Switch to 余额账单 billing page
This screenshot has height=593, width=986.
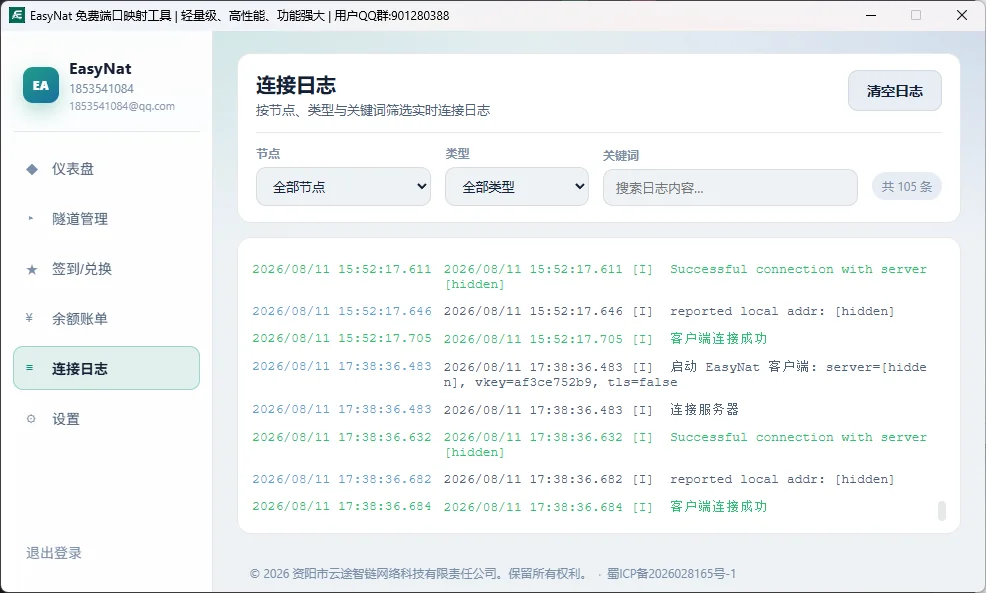106,319
